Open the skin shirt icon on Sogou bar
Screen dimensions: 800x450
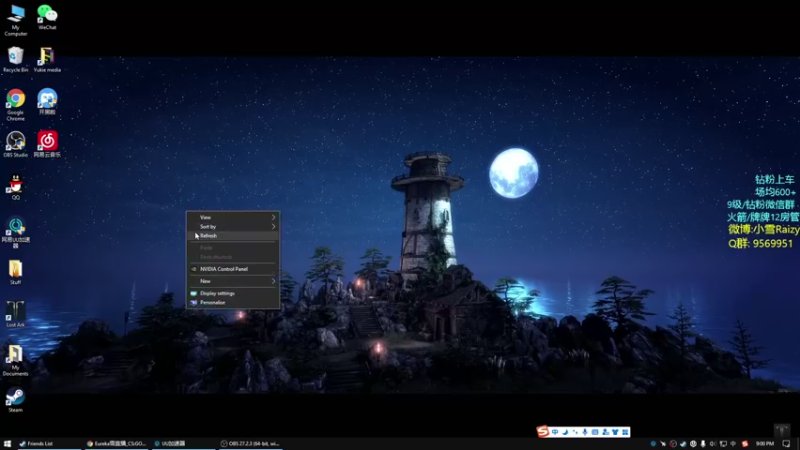[615, 432]
